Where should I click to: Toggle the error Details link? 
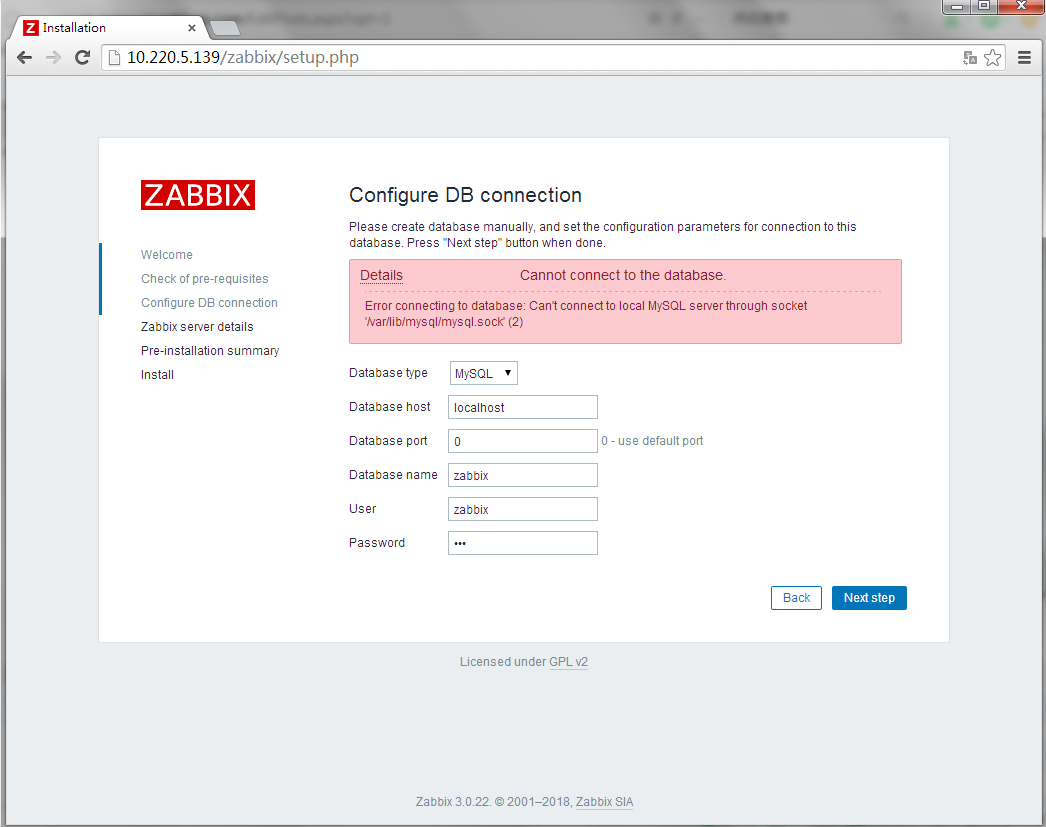[x=382, y=275]
